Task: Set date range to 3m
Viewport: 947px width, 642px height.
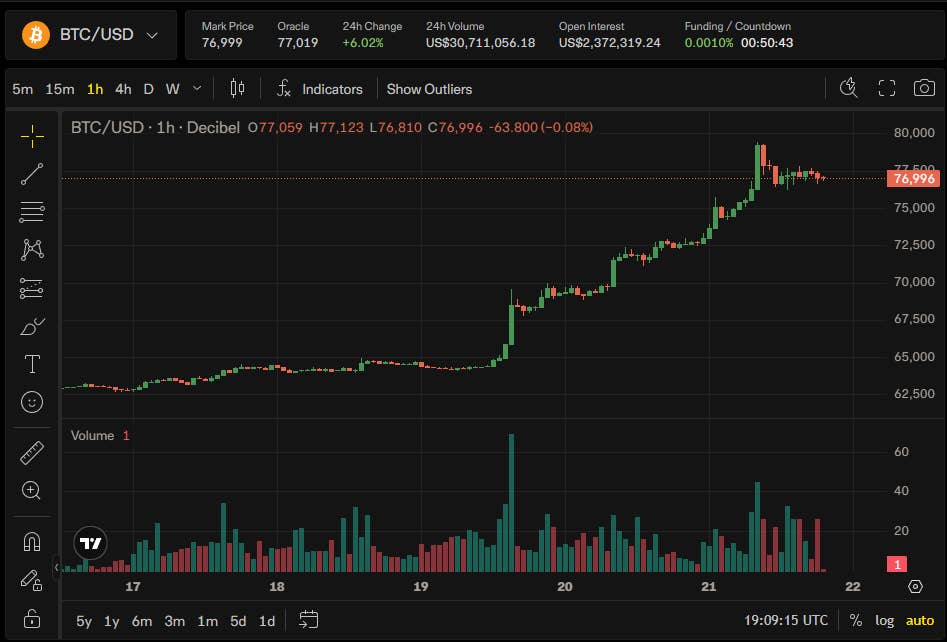Action: tap(175, 621)
